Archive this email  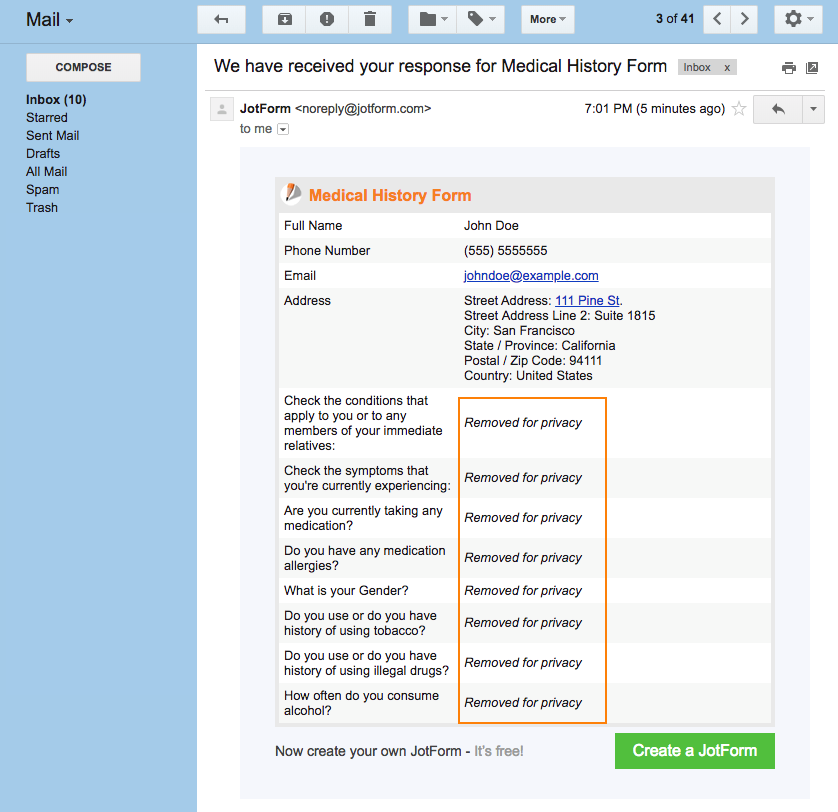[284, 20]
